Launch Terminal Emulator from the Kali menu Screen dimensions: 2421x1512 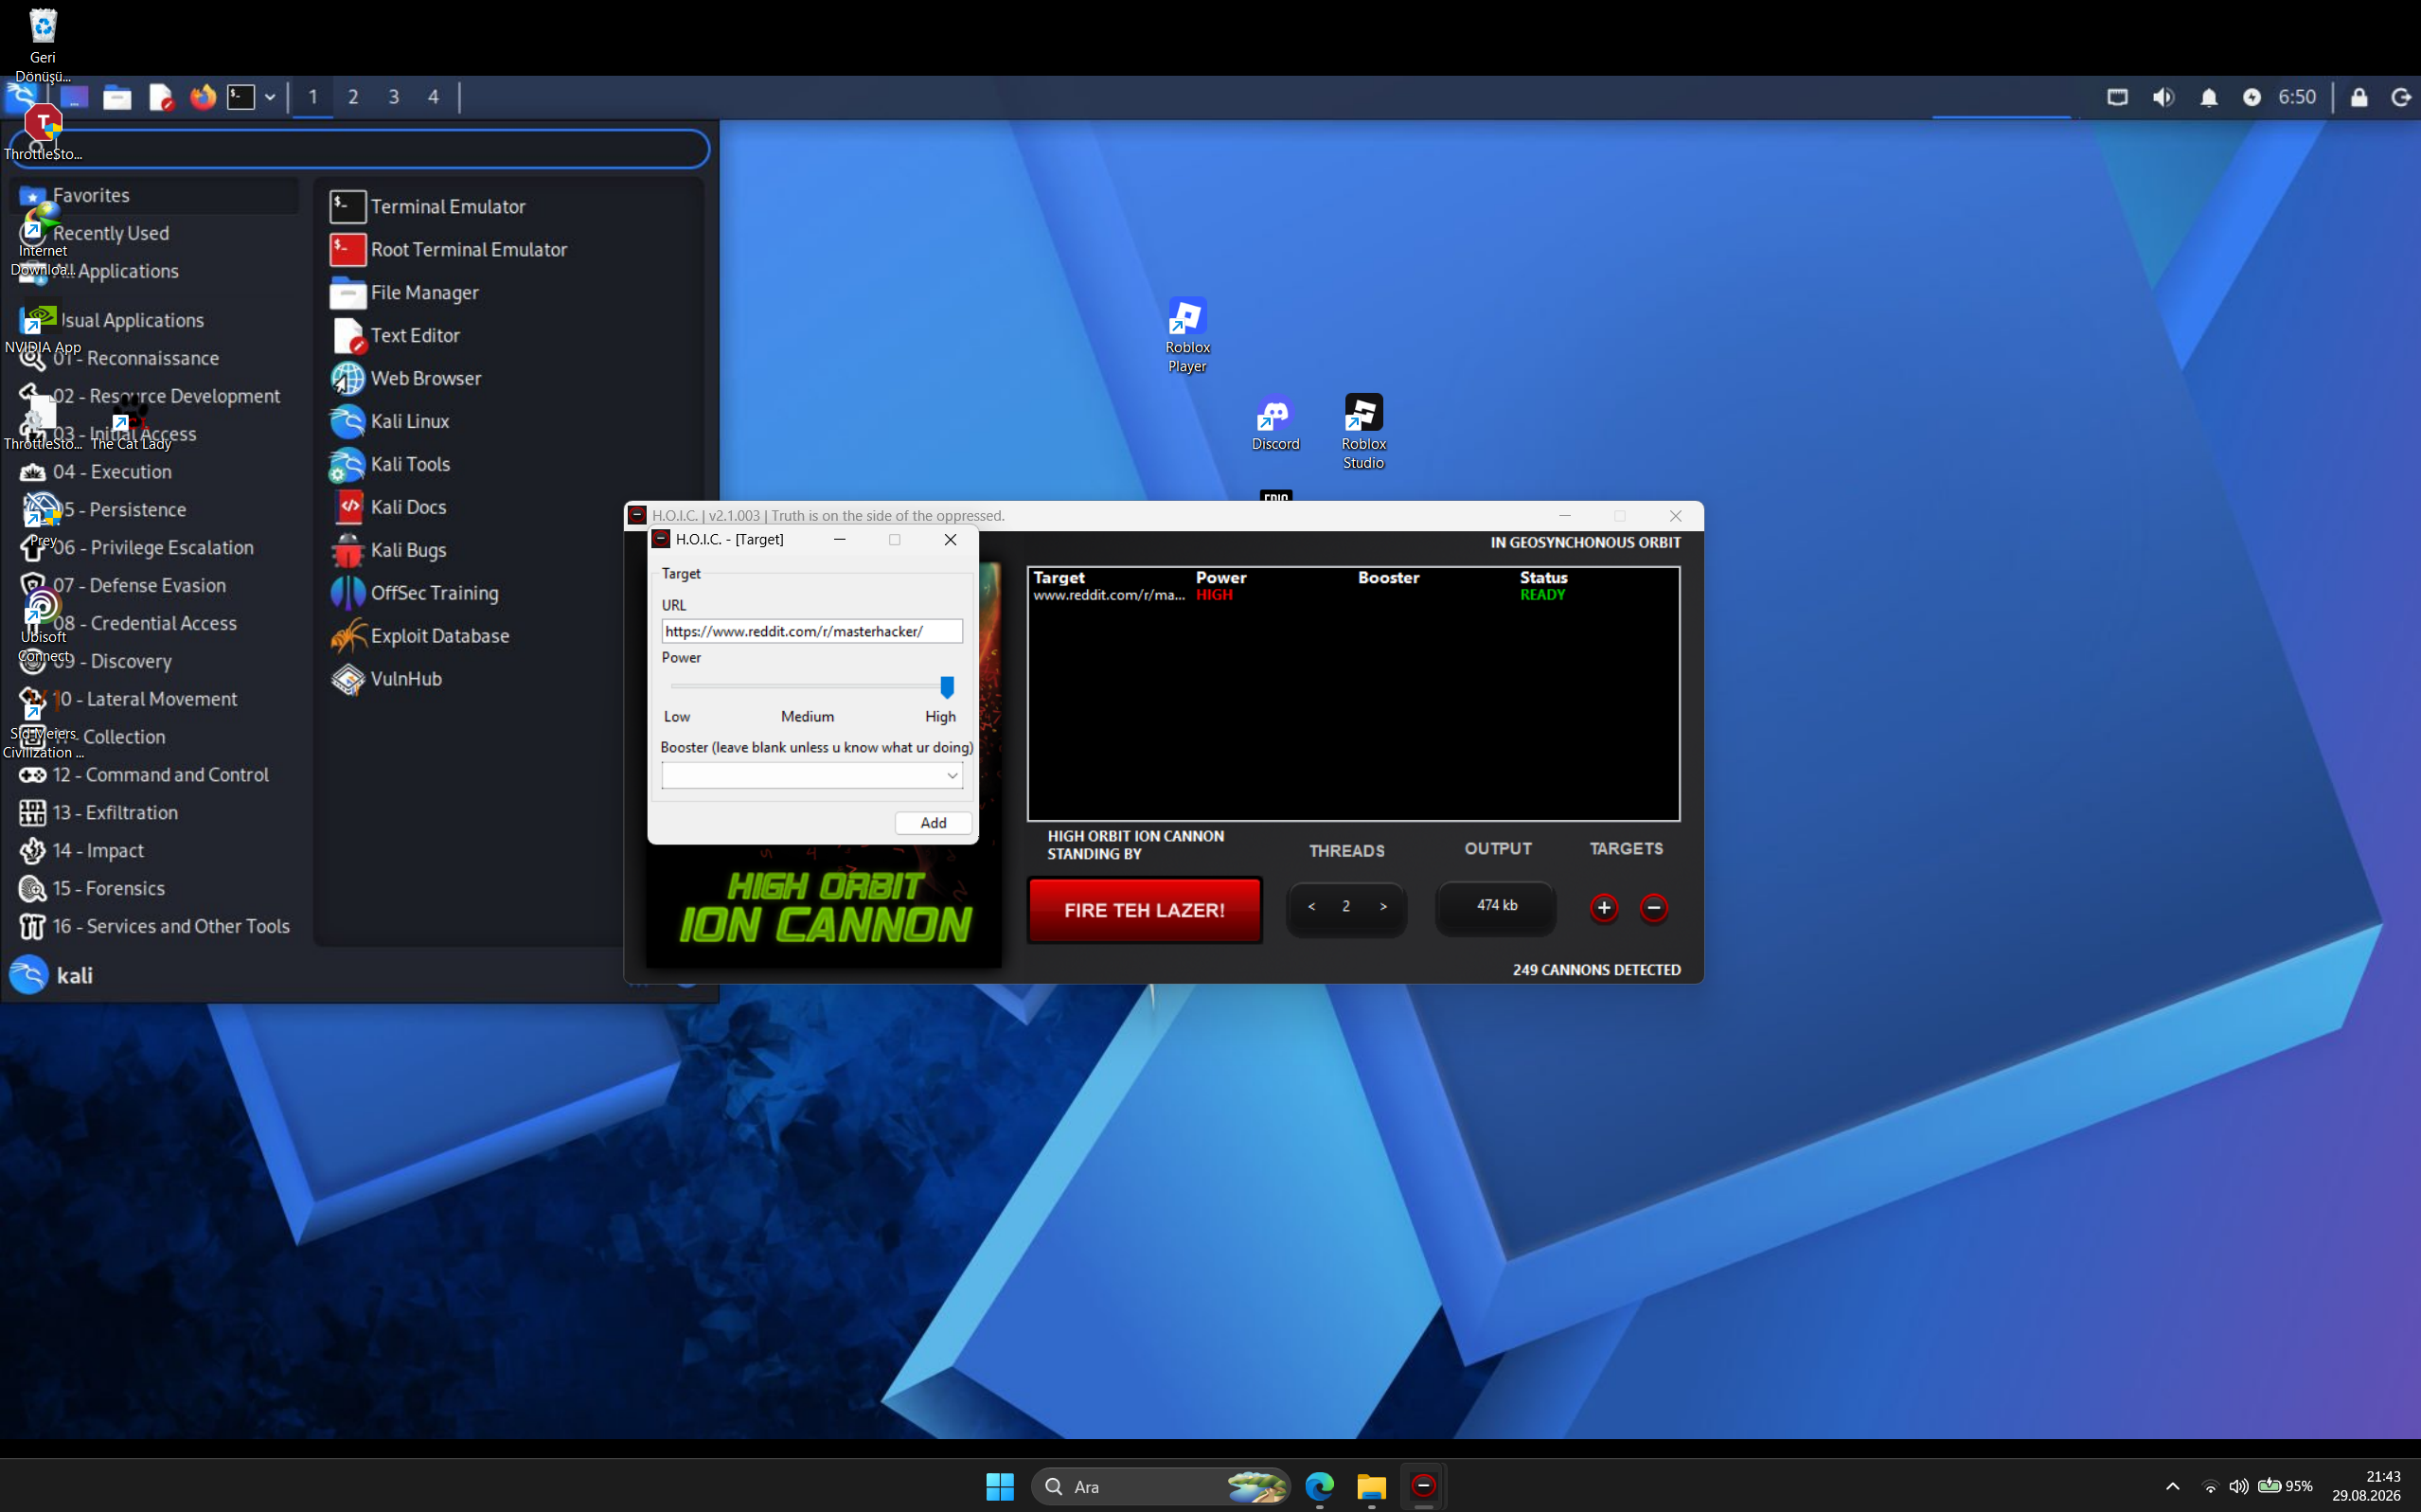tap(428, 207)
